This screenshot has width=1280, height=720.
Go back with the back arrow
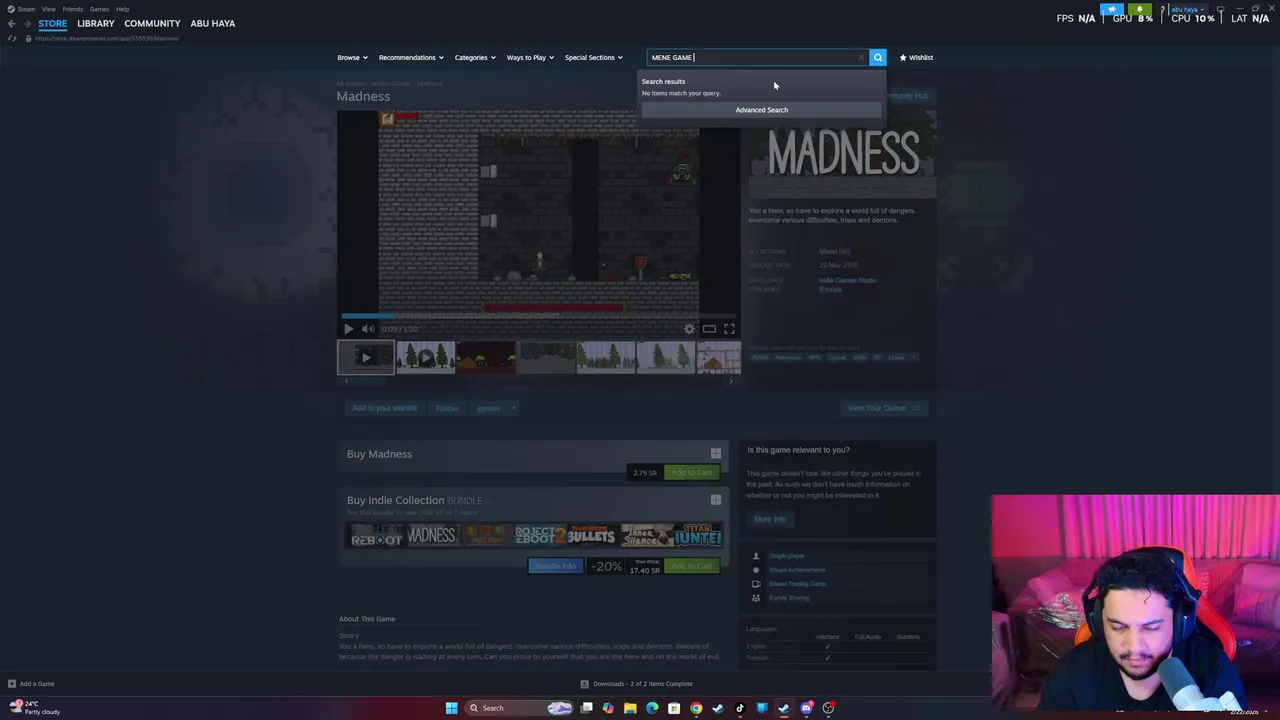click(12, 23)
